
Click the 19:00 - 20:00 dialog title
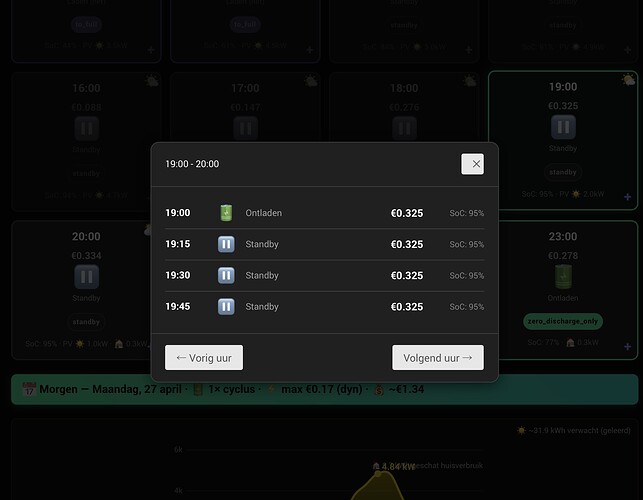(x=192, y=164)
